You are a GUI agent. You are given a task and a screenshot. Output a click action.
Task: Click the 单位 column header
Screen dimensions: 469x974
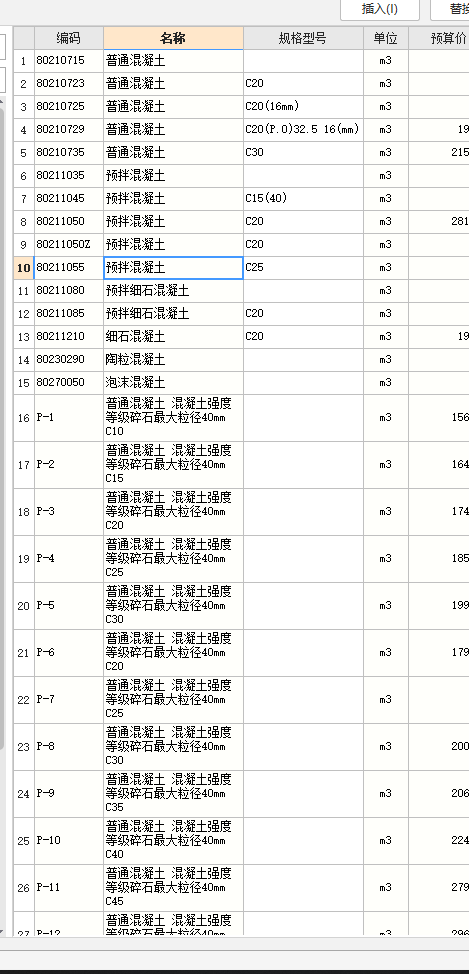coord(386,39)
